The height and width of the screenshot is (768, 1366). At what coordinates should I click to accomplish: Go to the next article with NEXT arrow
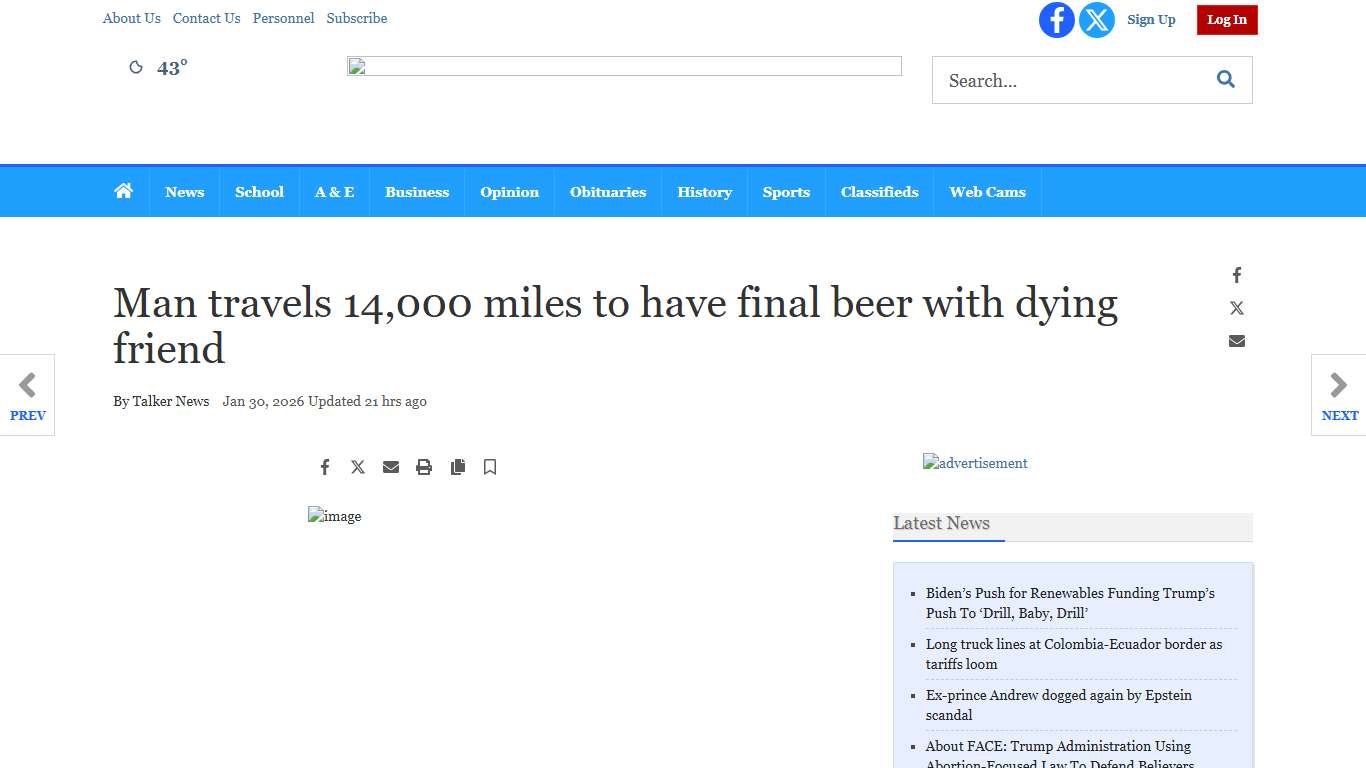coord(1339,395)
